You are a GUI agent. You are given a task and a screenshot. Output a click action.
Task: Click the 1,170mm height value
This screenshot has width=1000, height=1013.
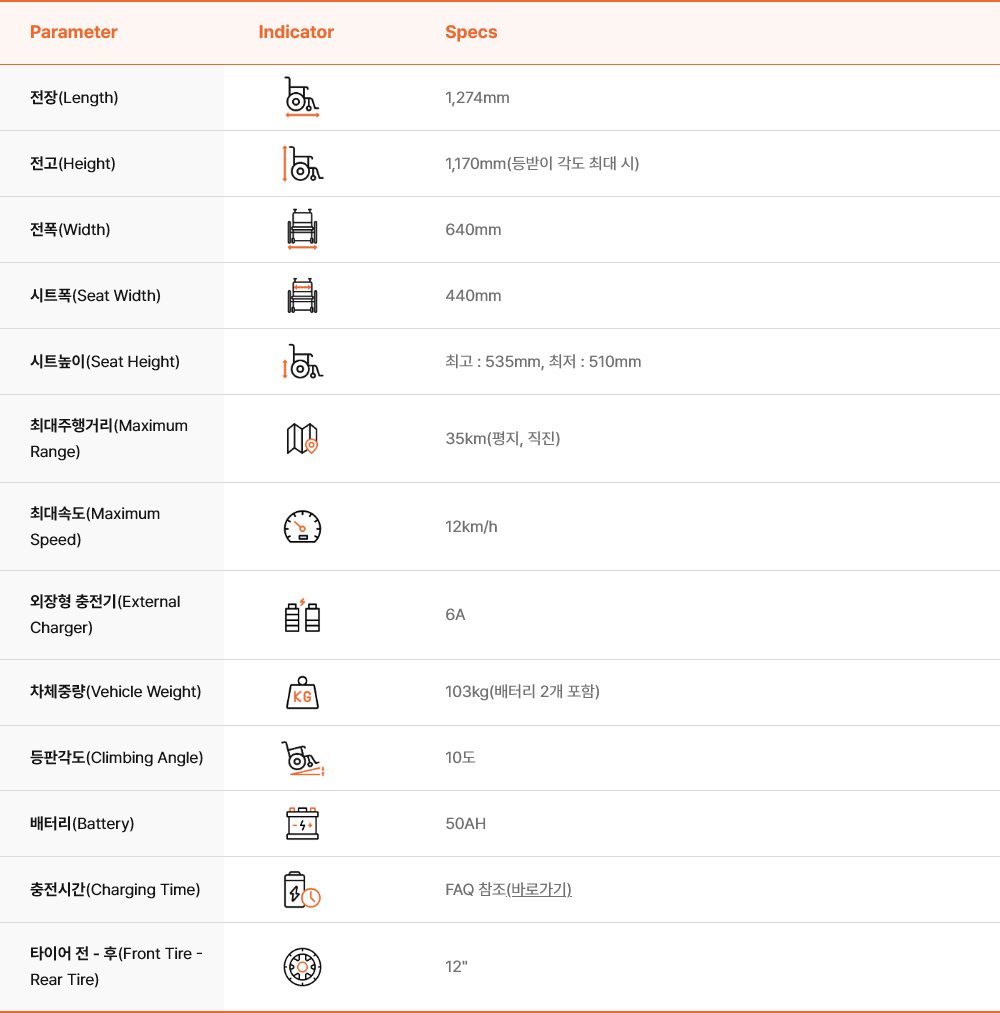click(542, 163)
